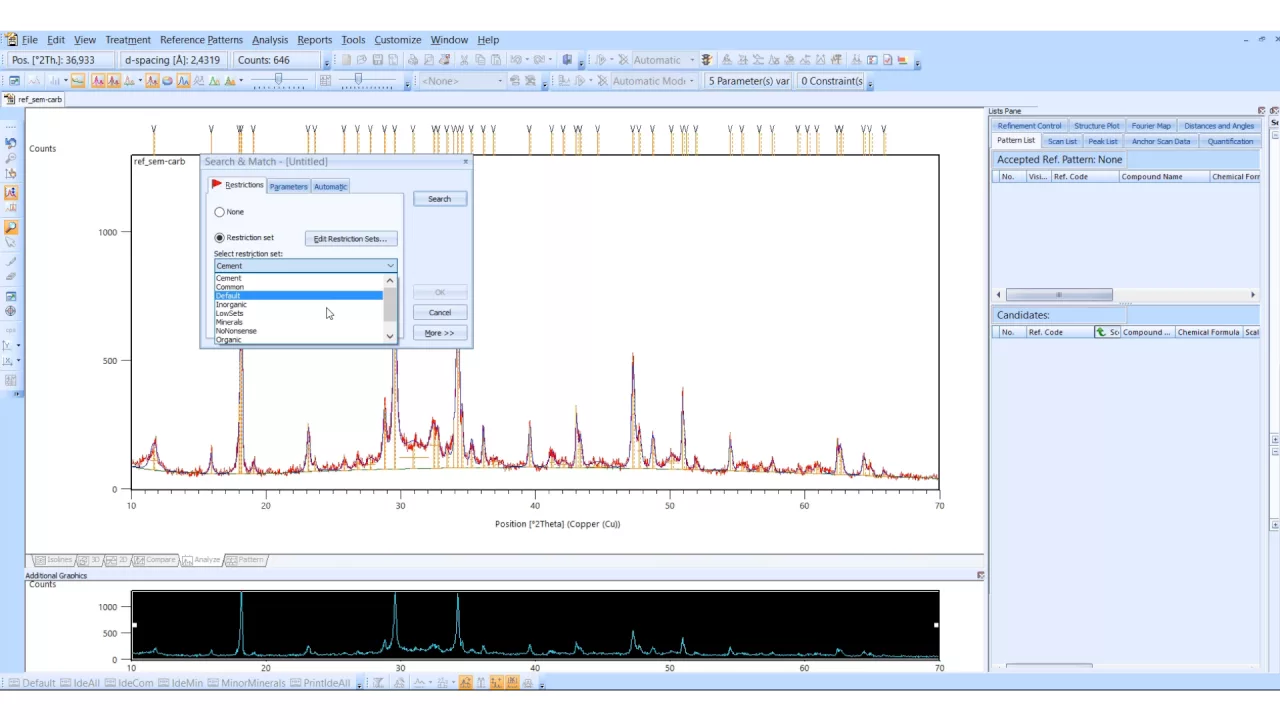Image resolution: width=1280 pixels, height=720 pixels.
Task: Open the Analyze tab below the graph
Action: [x=202, y=560]
